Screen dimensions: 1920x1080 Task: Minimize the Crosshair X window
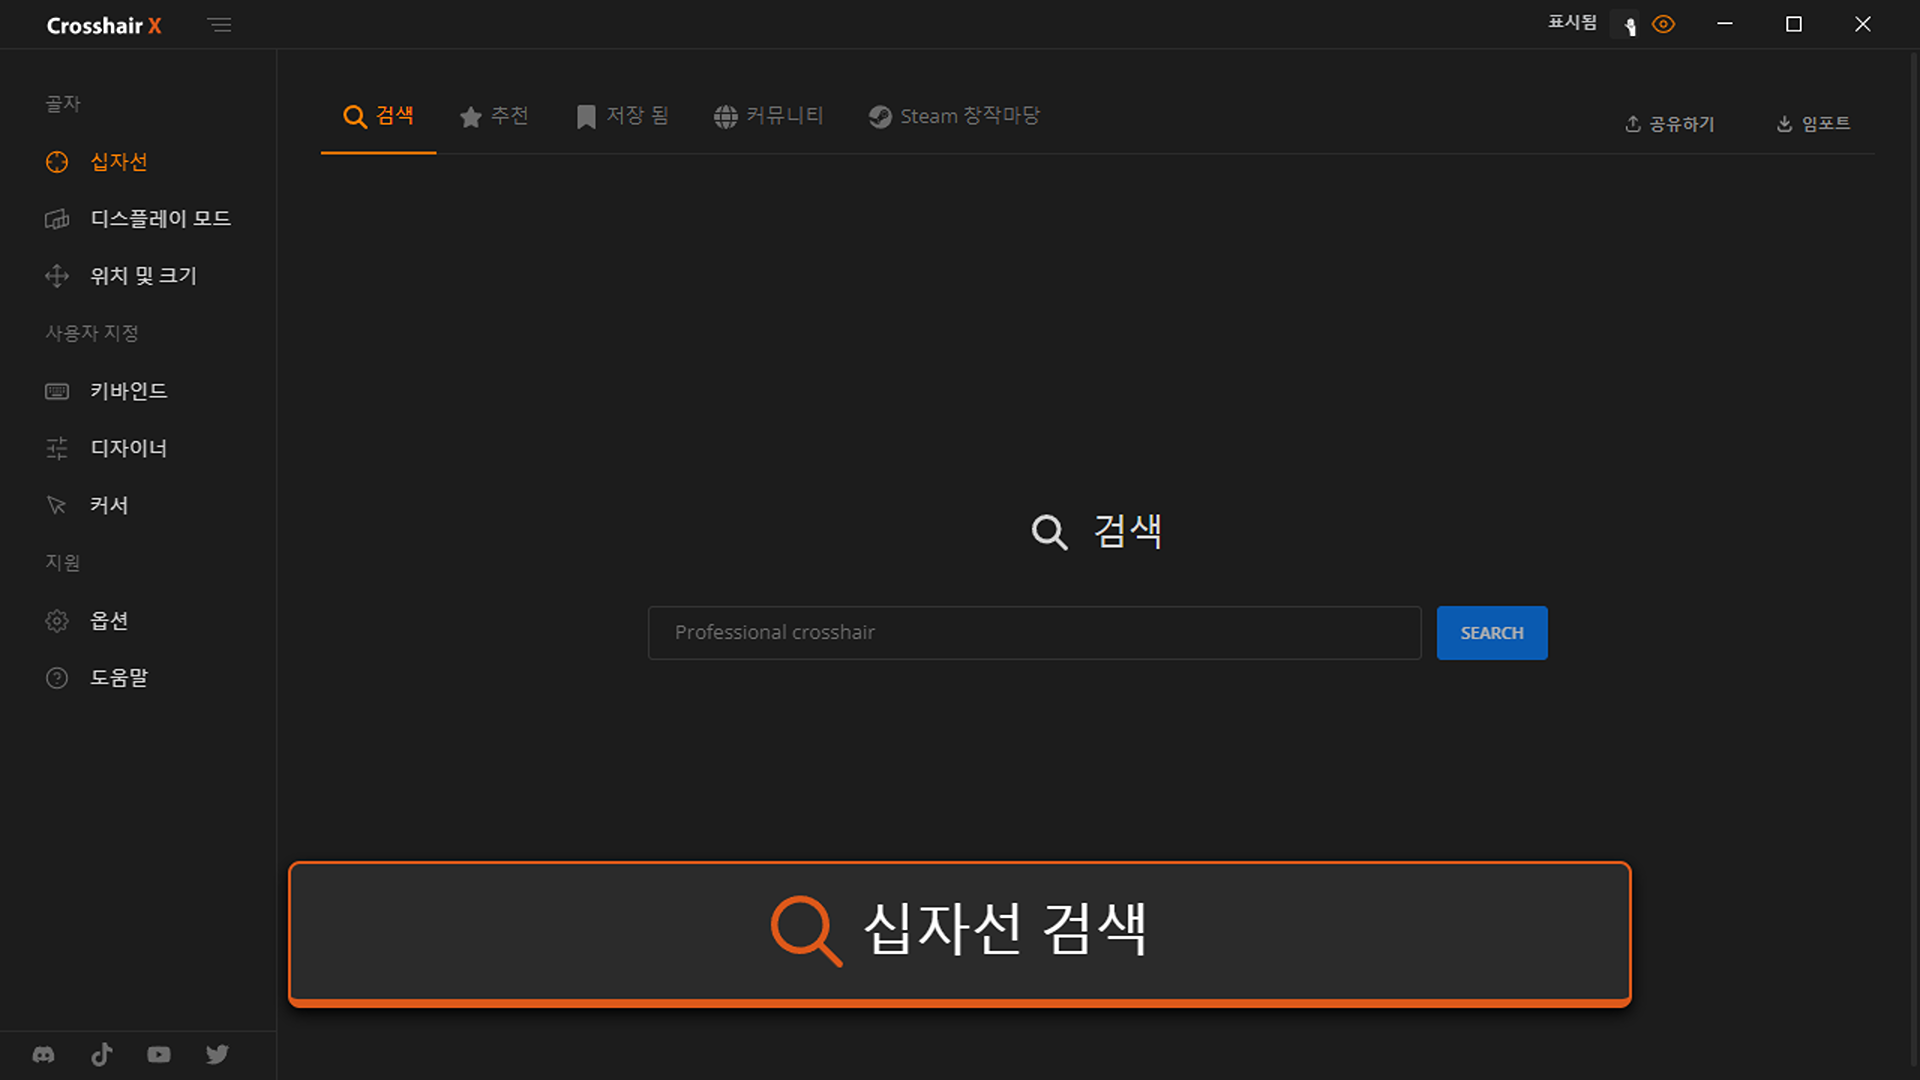click(x=1725, y=24)
